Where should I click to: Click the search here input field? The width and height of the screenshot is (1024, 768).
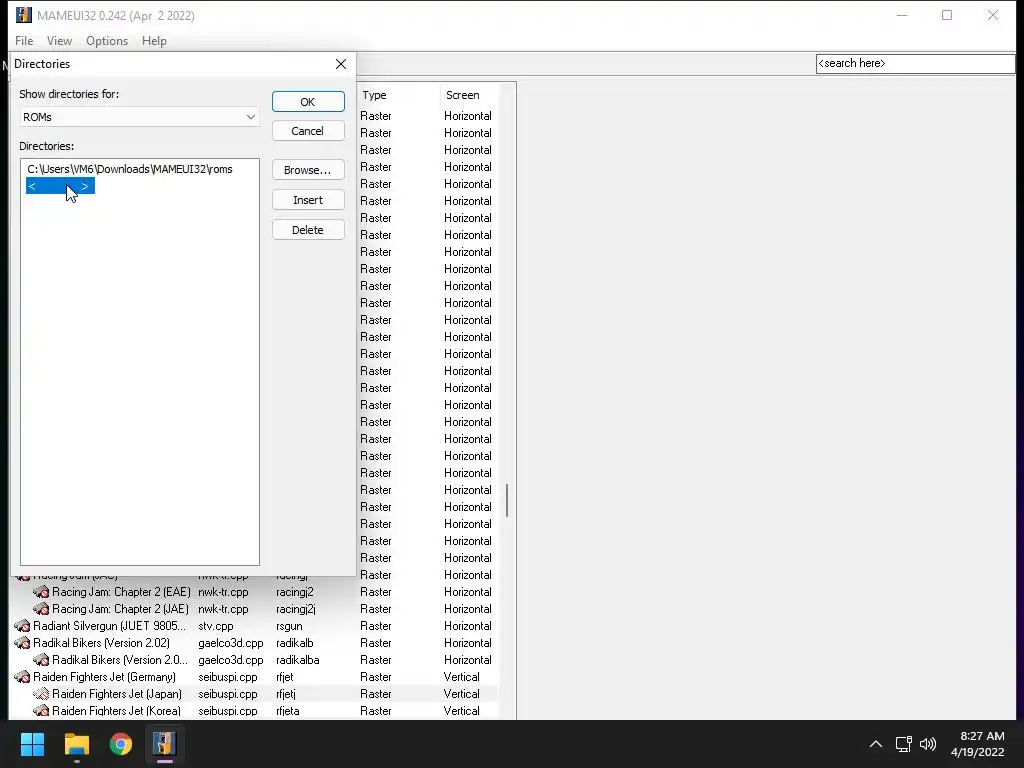pos(915,63)
